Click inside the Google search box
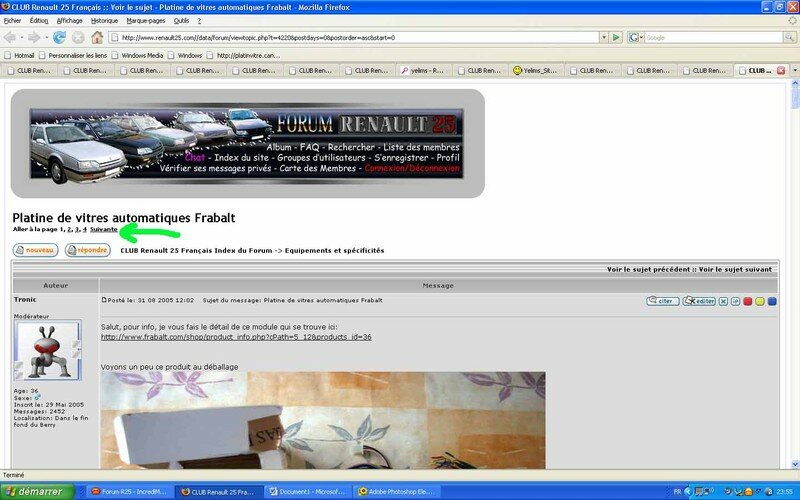Image resolution: width=800 pixels, height=500 pixels. coord(714,37)
